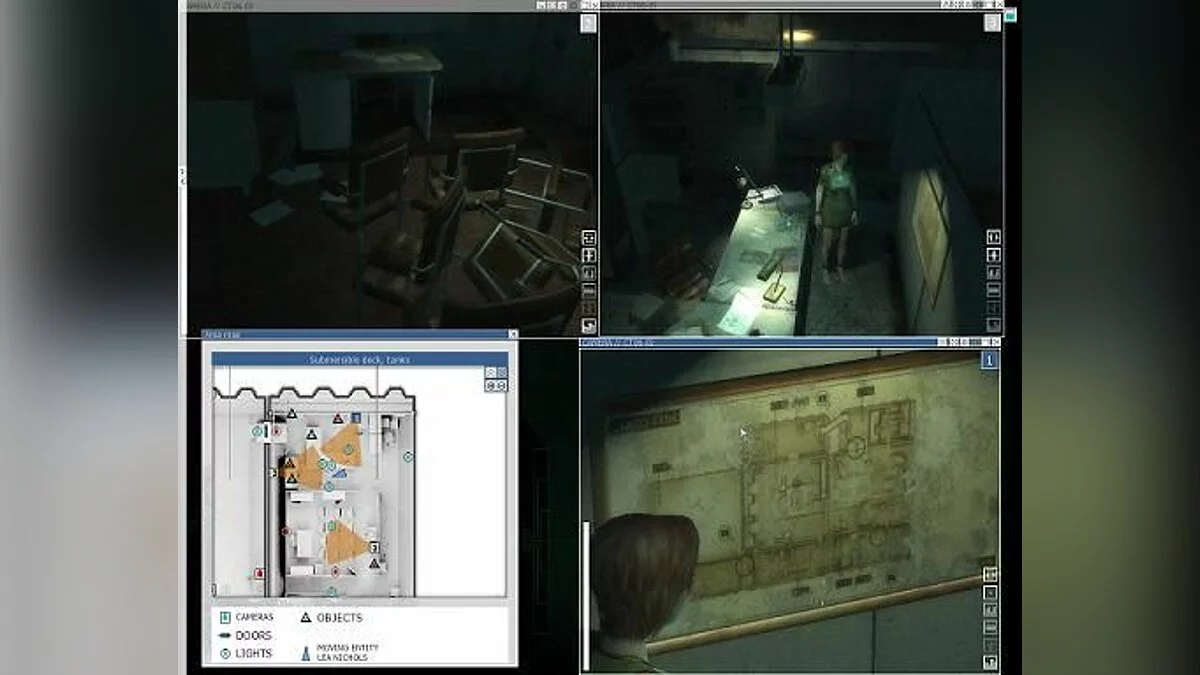
Task: Select camera marker '3' beside the lower orange cone
Action: [374, 548]
